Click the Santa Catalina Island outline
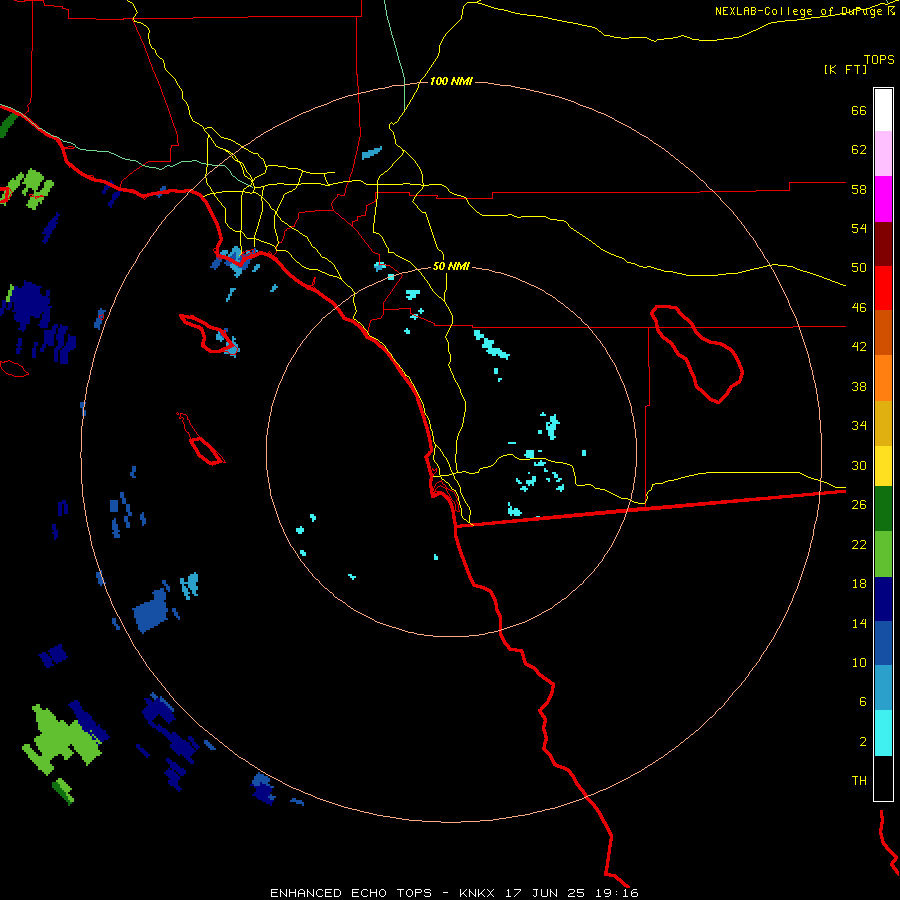900x900 pixels. pos(210,334)
